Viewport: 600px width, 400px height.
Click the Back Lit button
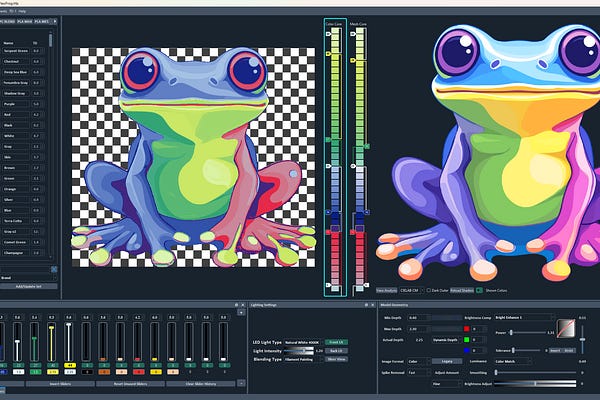click(x=336, y=351)
